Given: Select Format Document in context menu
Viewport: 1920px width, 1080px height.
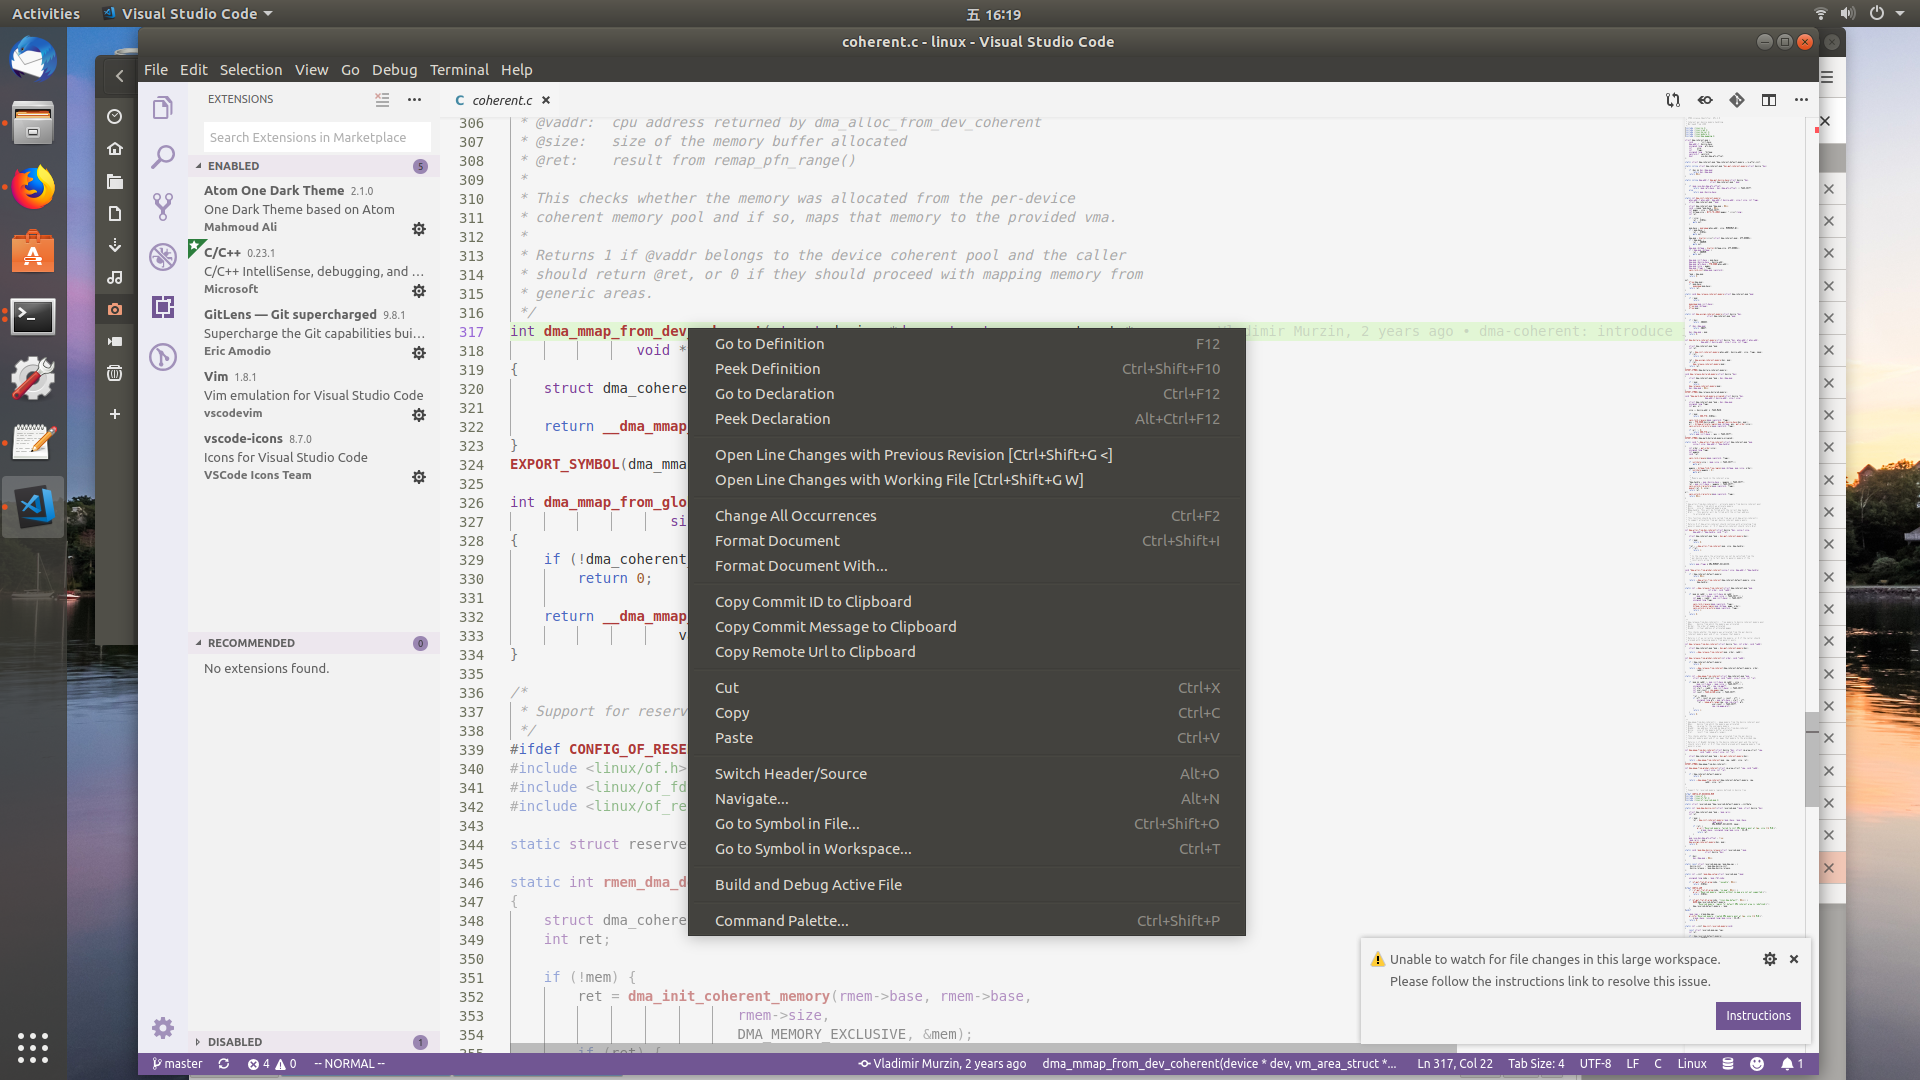Looking at the screenshot, I should (x=966, y=541).
